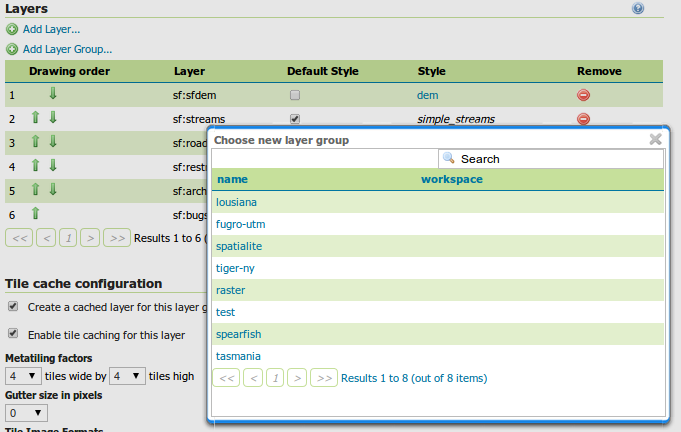Select the tiger-ny layer group

tap(235, 268)
